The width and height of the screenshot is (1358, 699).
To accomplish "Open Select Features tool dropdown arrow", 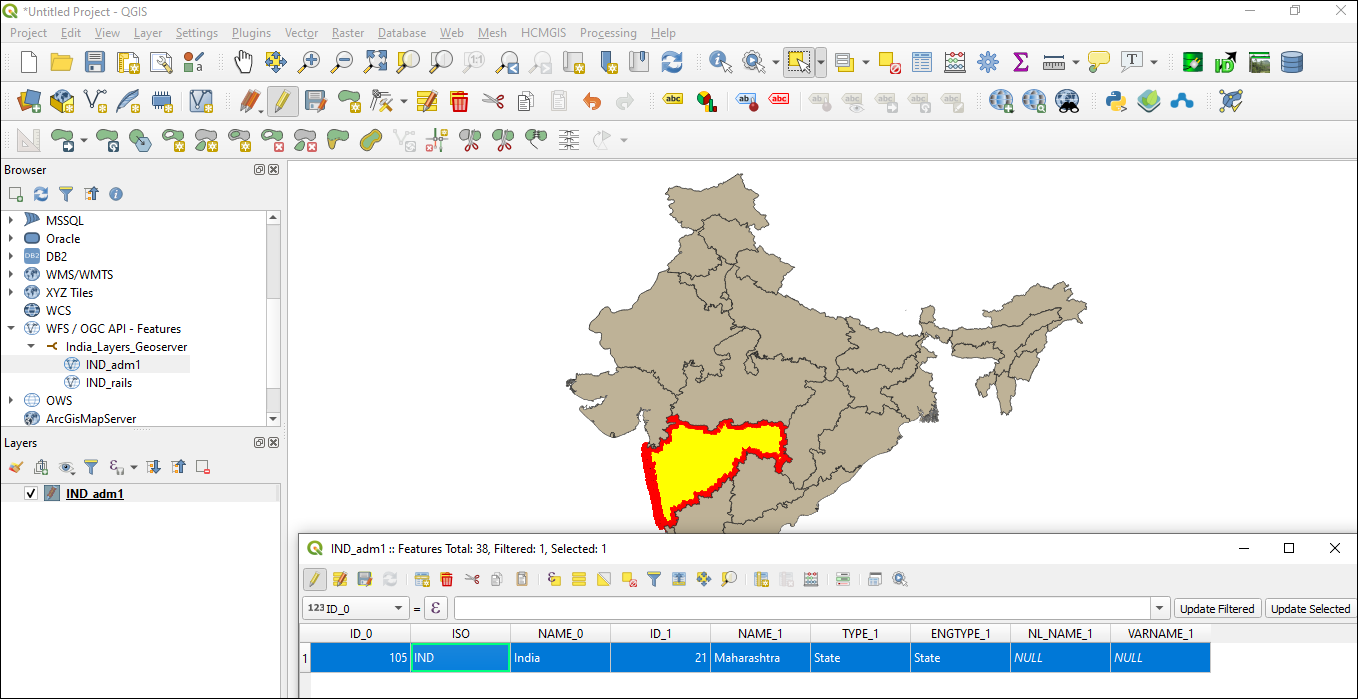I will pyautogui.click(x=821, y=62).
